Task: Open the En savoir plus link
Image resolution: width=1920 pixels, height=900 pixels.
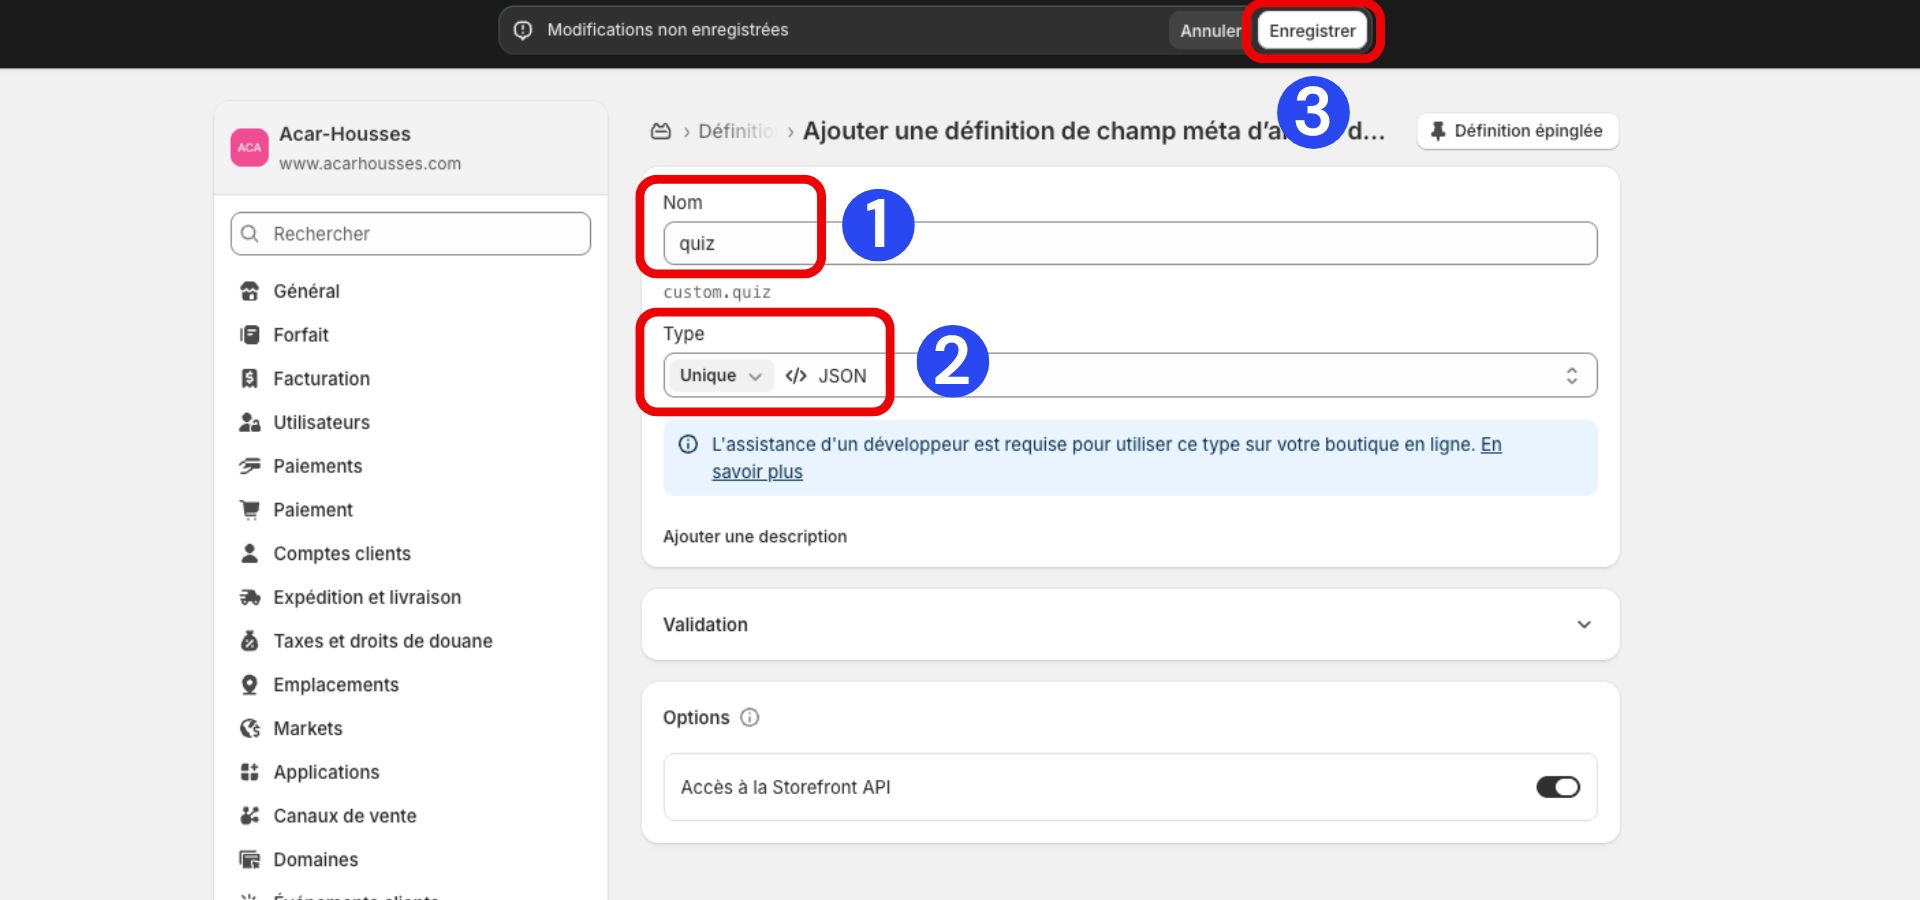Action: [x=757, y=471]
